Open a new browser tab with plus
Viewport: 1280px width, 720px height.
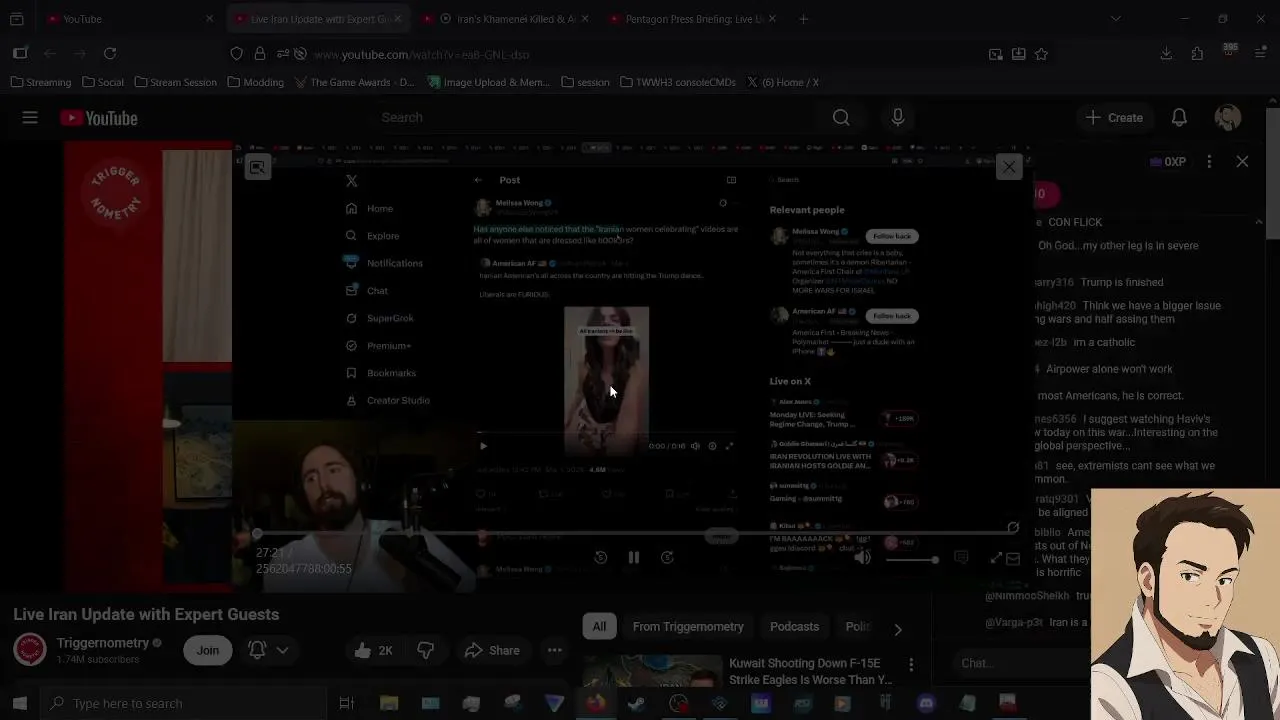[x=803, y=19]
